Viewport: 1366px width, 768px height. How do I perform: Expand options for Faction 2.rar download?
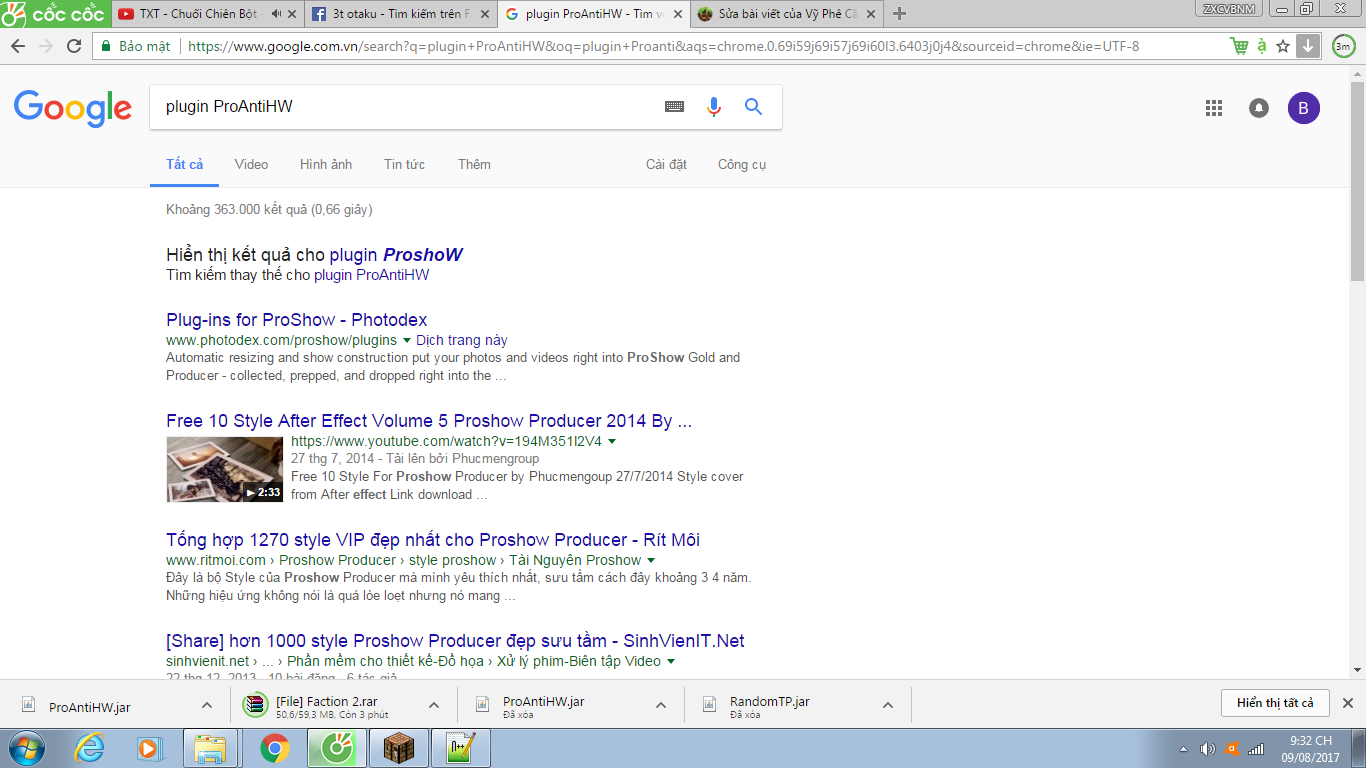tap(434, 705)
